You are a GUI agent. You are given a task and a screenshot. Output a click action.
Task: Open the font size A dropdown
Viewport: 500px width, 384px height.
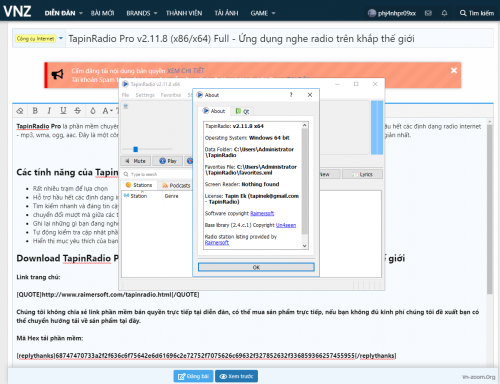[x=107, y=111]
